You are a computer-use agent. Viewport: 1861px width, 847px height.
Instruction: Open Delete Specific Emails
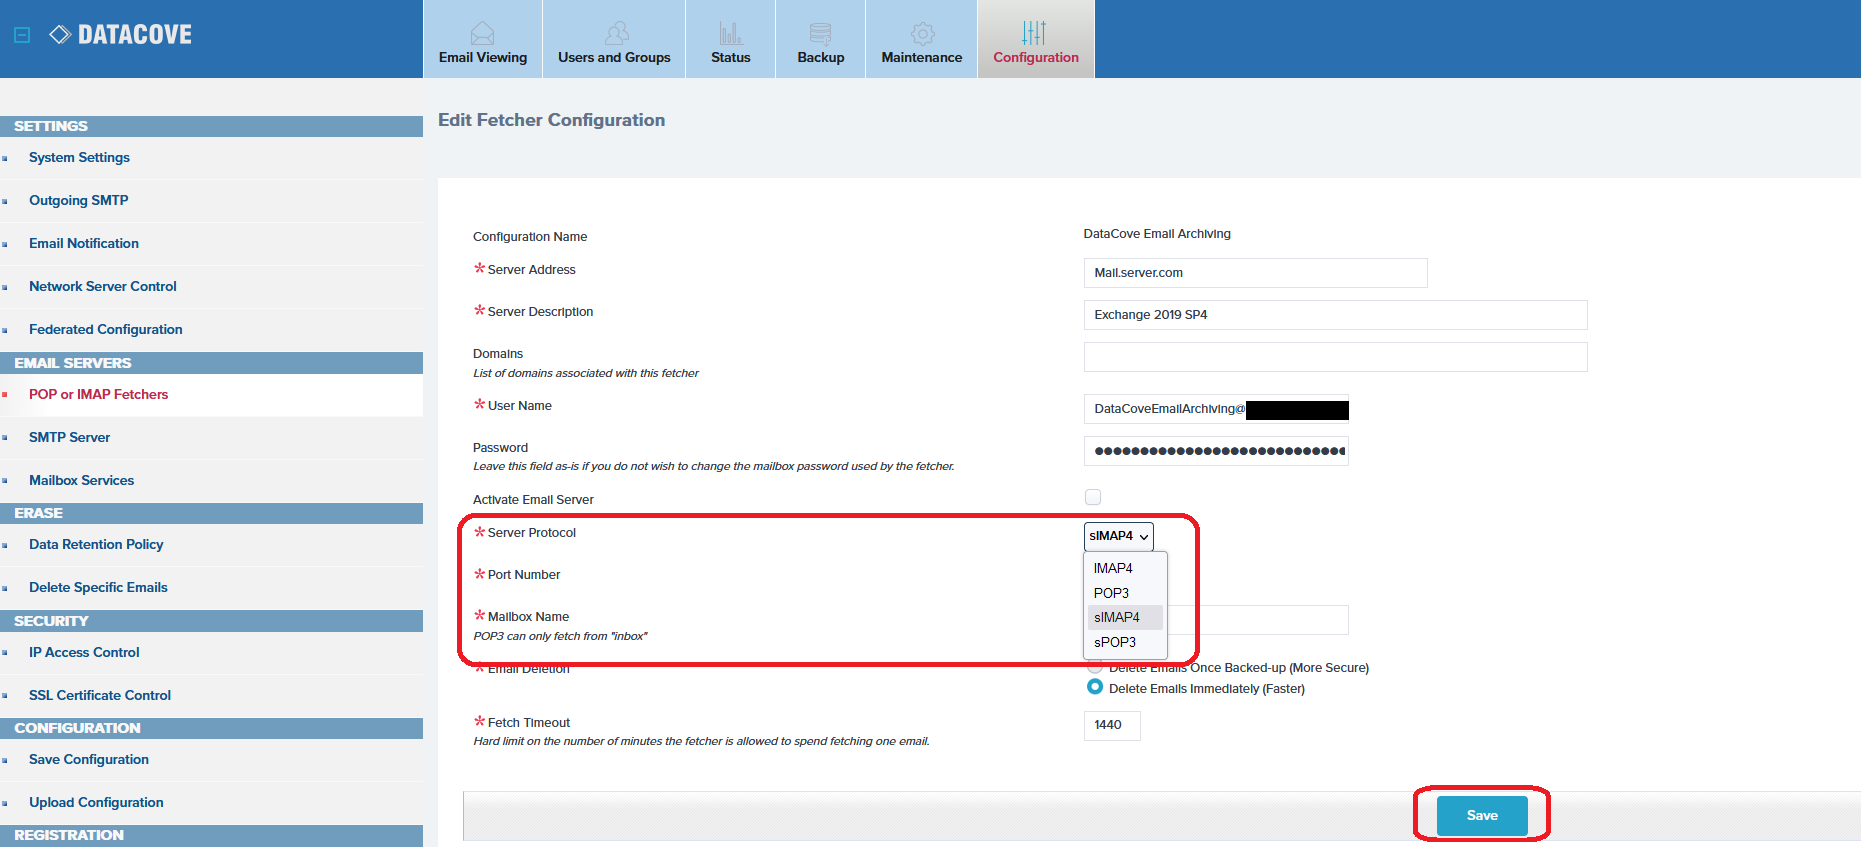coord(98,588)
